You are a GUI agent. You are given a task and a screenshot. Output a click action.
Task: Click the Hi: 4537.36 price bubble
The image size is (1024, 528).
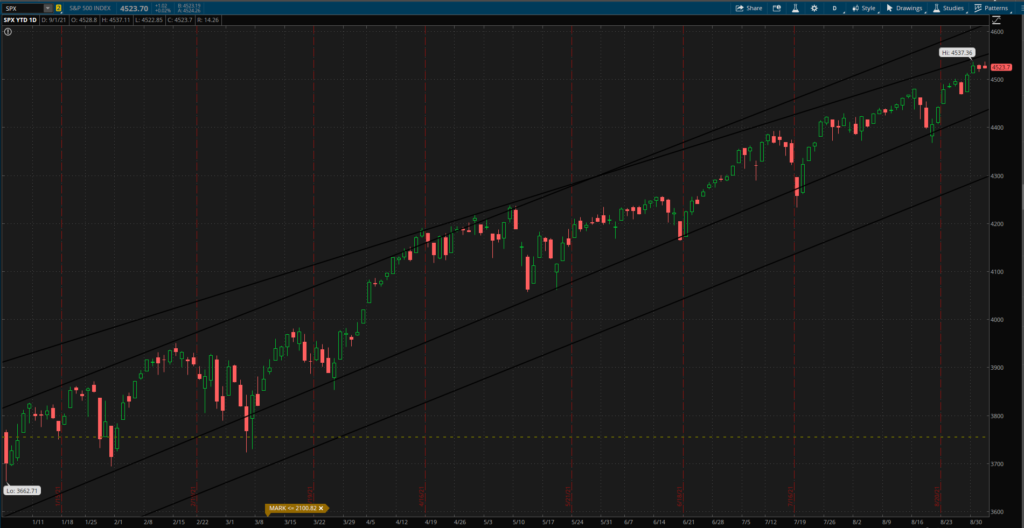[x=957, y=52]
